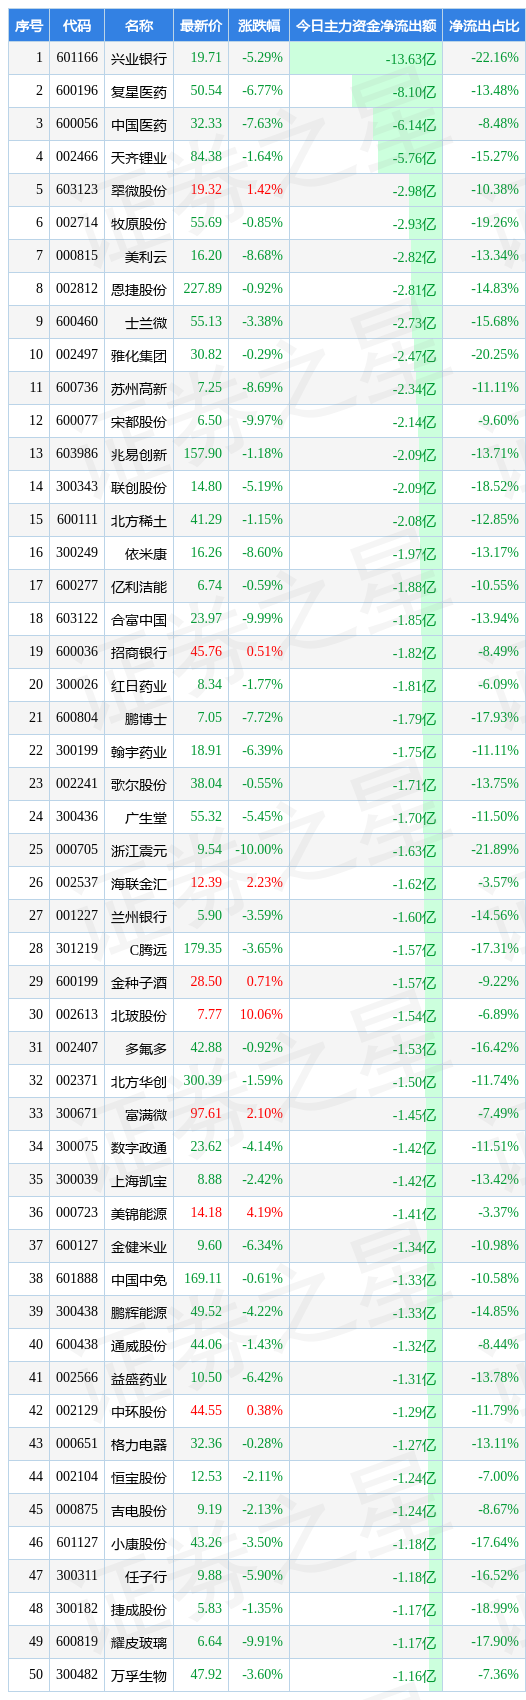This screenshot has width=526, height=1700.
Task: Click 浙江震元 change -10.00%
Action: [x=259, y=850]
